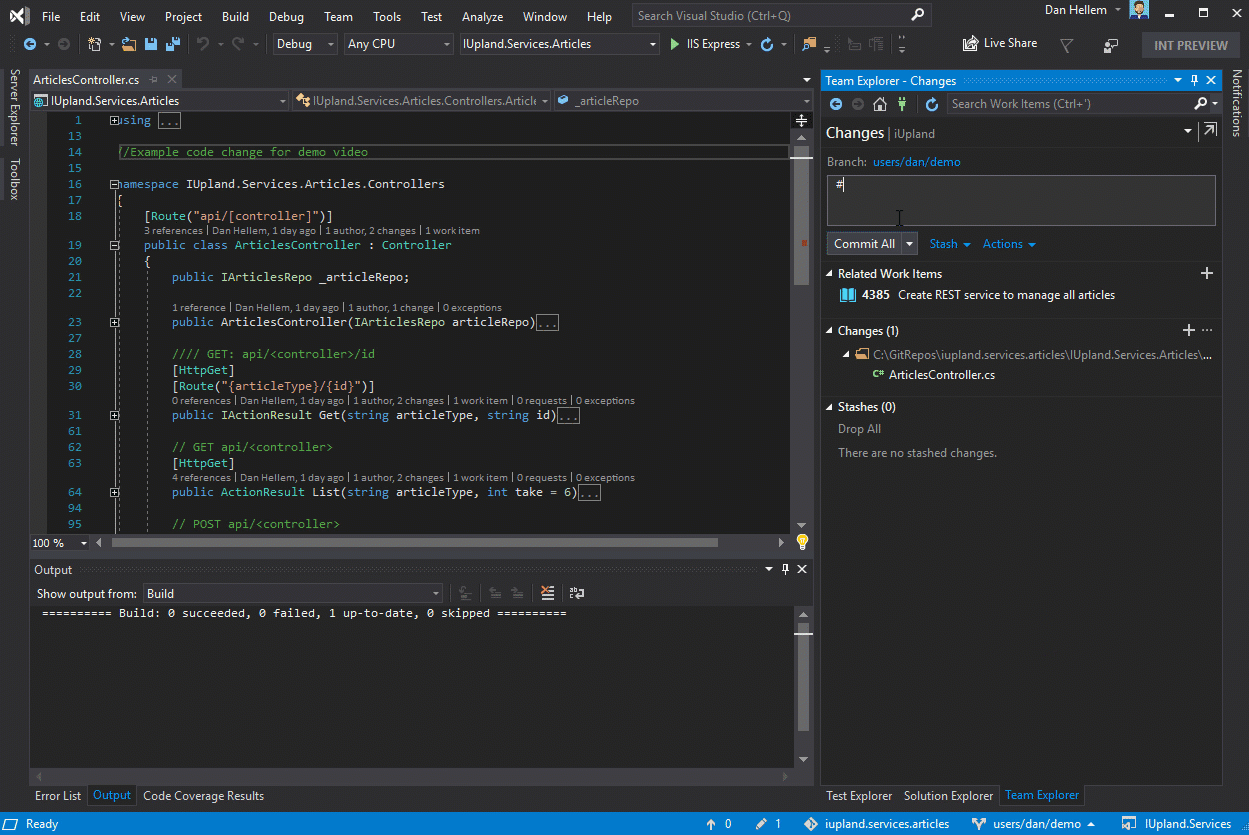Open the Analyze menu

pyautogui.click(x=483, y=17)
